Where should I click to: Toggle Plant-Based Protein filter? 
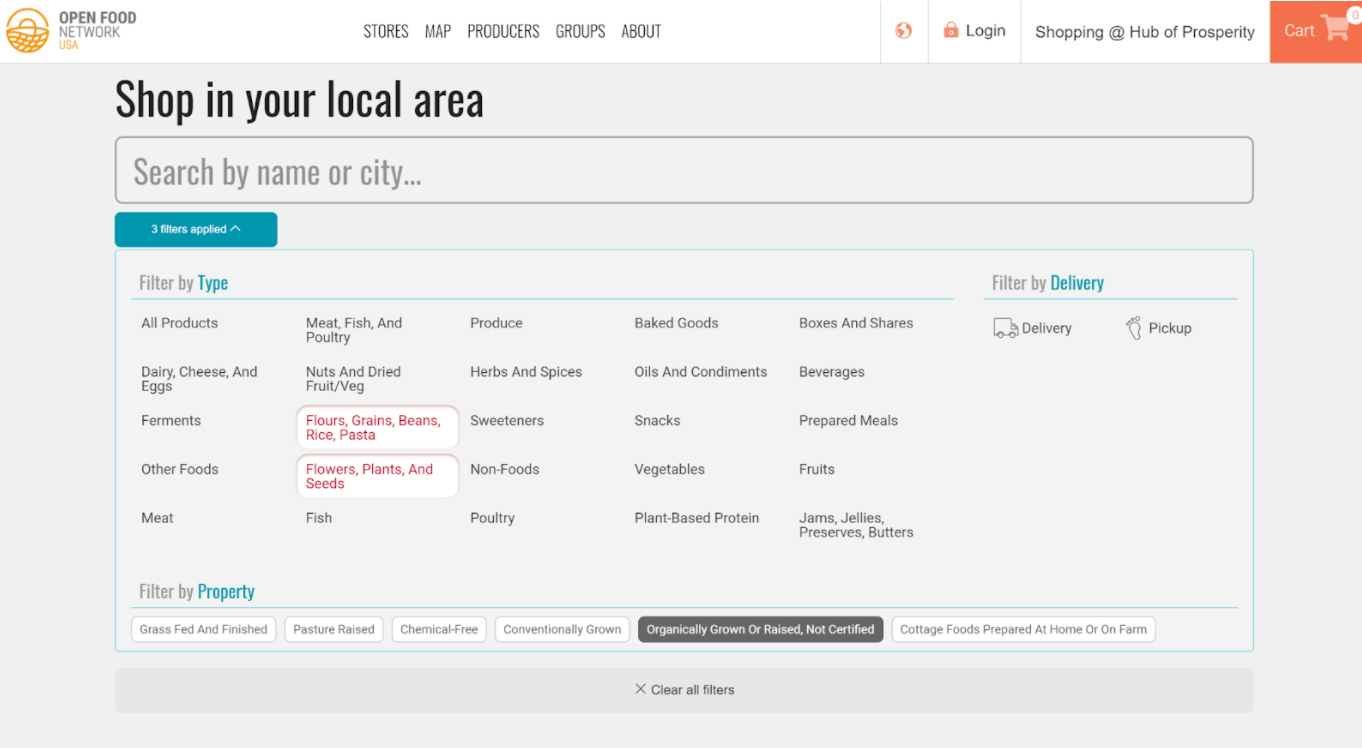tap(697, 518)
